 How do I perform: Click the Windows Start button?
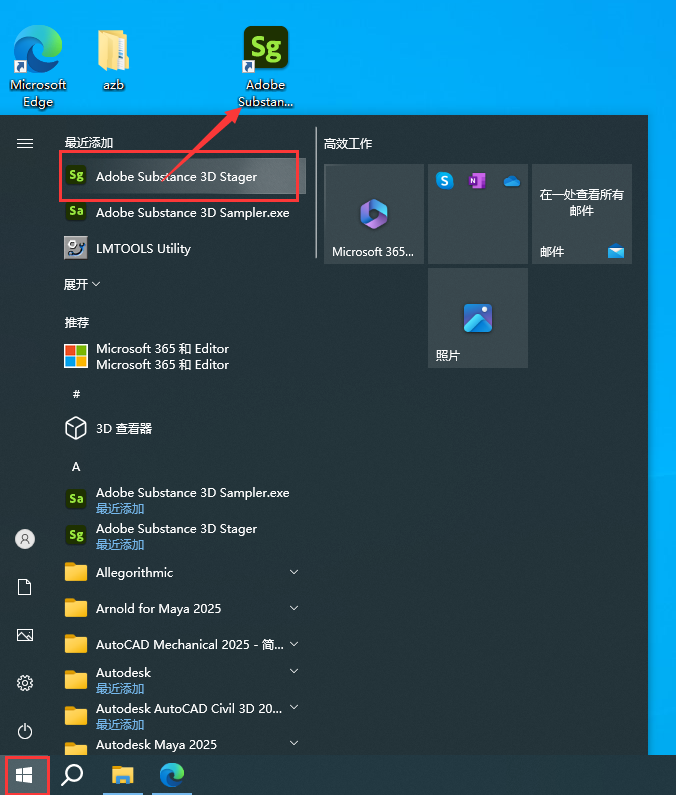coord(24,775)
